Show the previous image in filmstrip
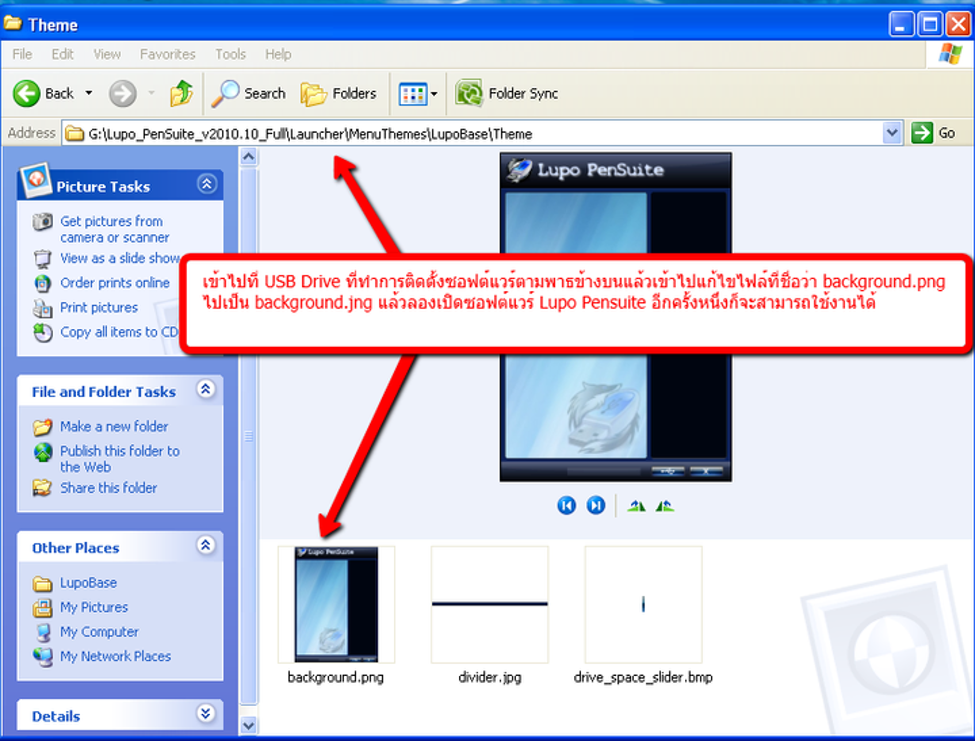Viewport: 977px width, 741px height. pos(566,505)
